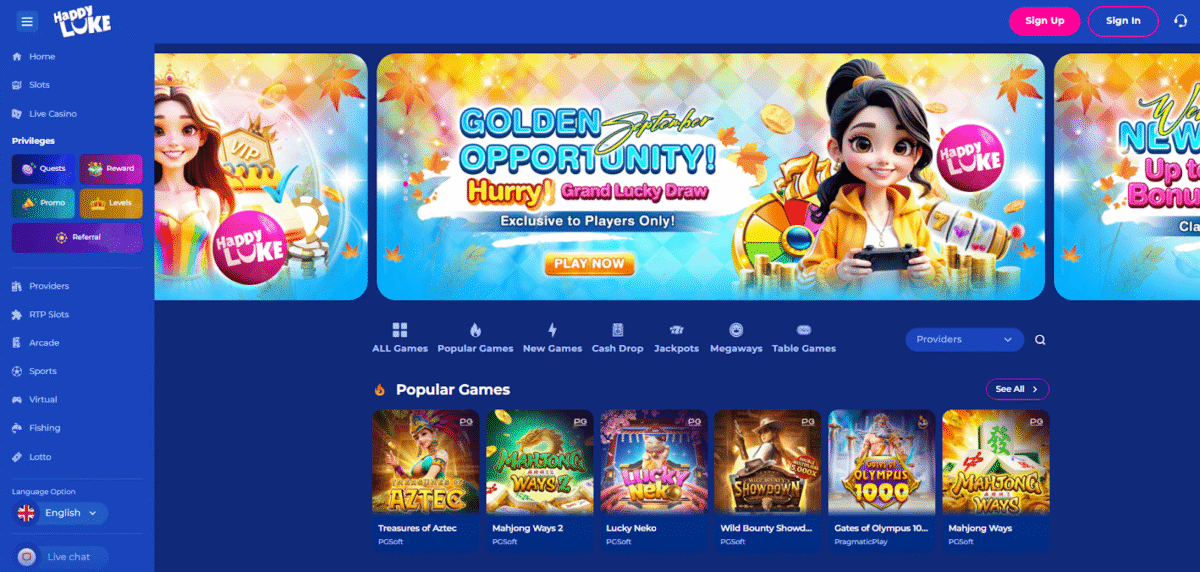Open the Fishing sidebar icon
This screenshot has width=1200, height=572.
(x=17, y=428)
